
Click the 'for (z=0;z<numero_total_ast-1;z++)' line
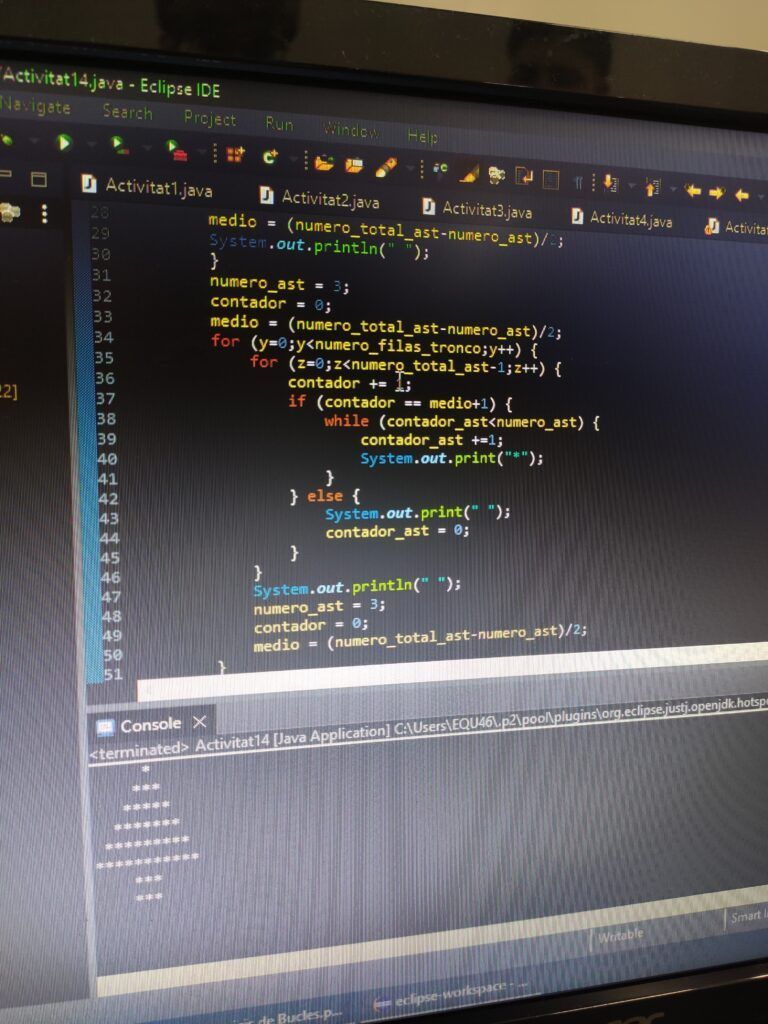(x=405, y=367)
